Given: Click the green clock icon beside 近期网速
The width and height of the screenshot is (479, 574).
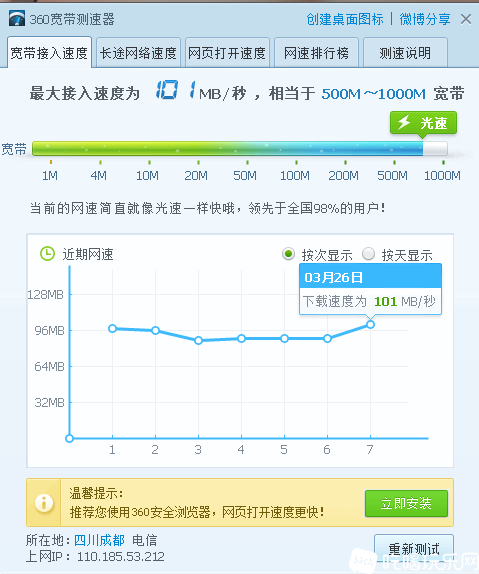Looking at the screenshot, I should pos(47,254).
